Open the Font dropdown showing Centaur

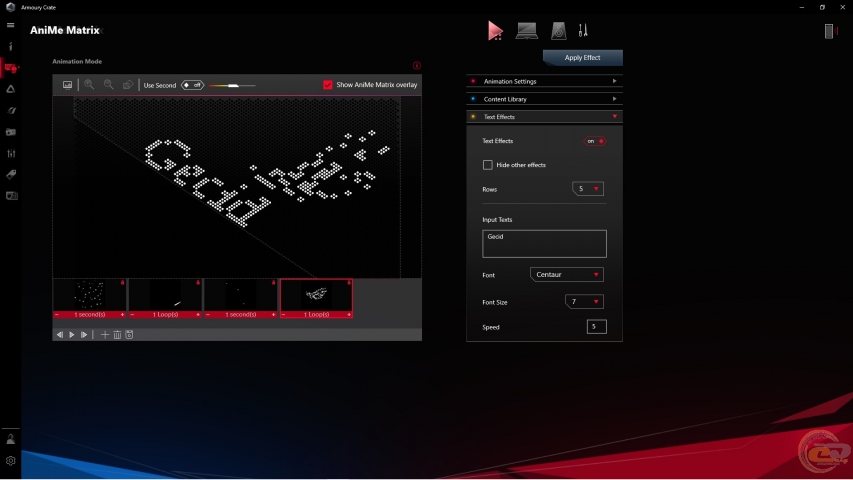pyautogui.click(x=566, y=274)
